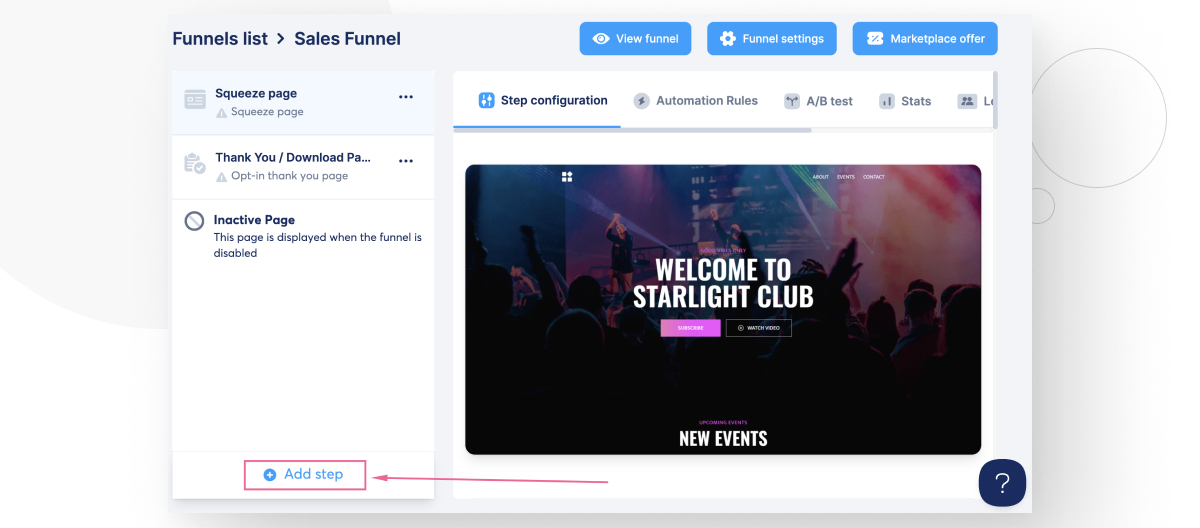Click the Starlight Club page preview thumbnail

pyautogui.click(x=723, y=310)
